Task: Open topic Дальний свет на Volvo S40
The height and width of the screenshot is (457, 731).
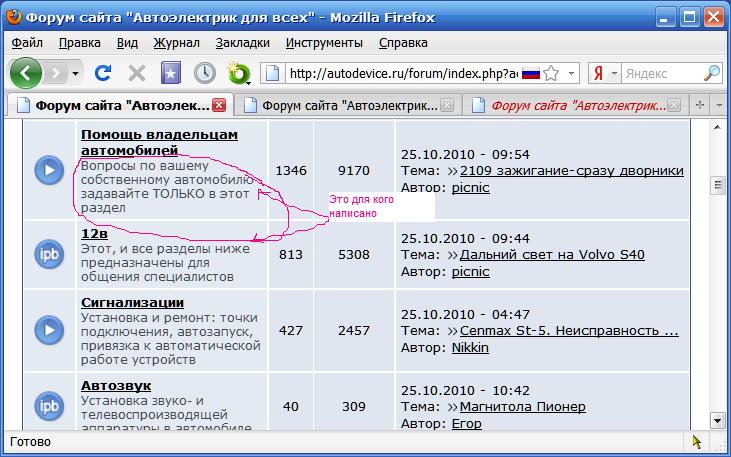Action: coord(552,255)
